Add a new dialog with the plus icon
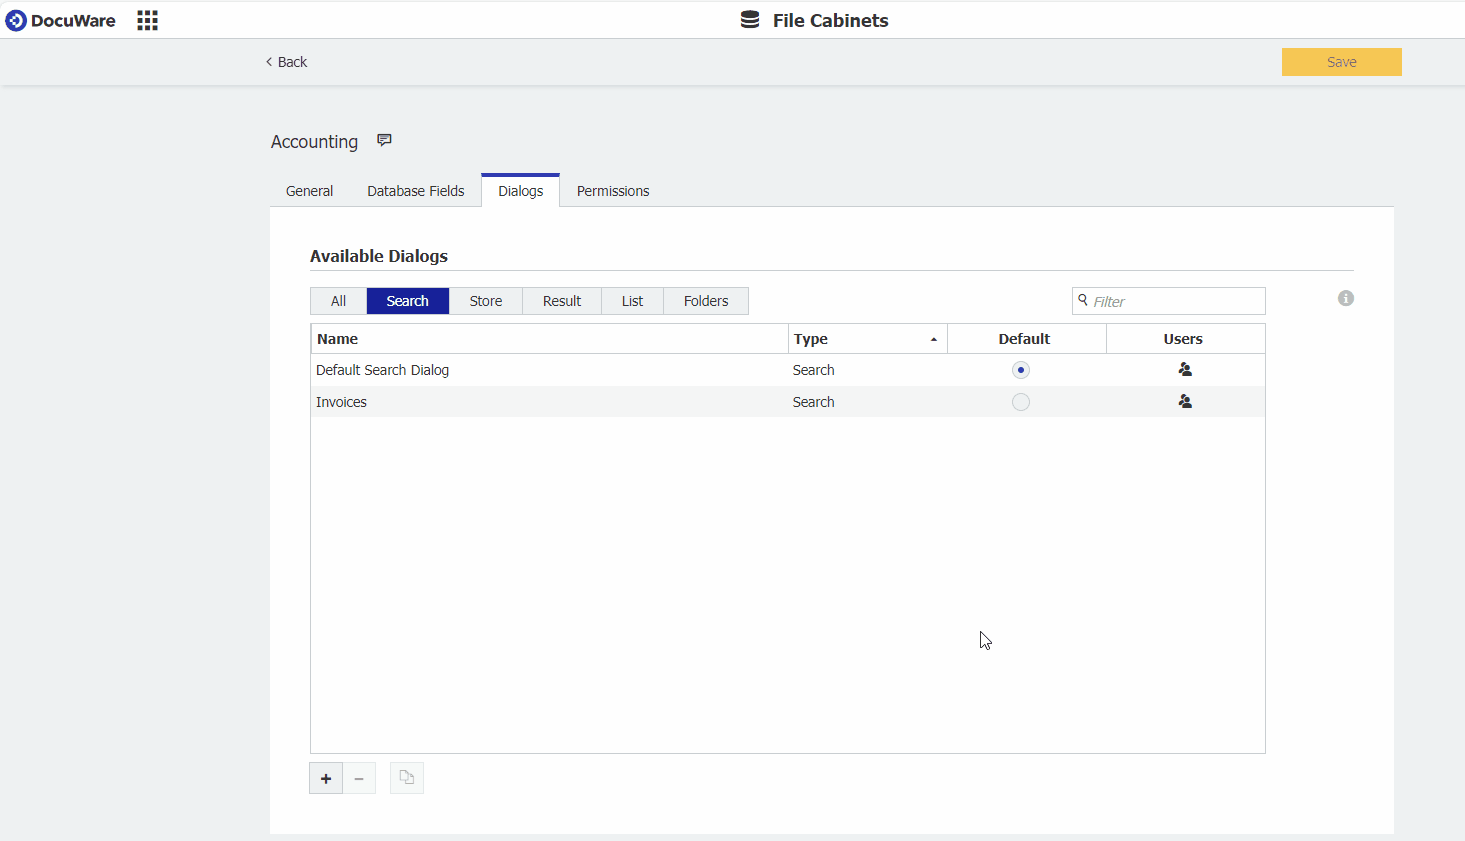 pos(325,777)
